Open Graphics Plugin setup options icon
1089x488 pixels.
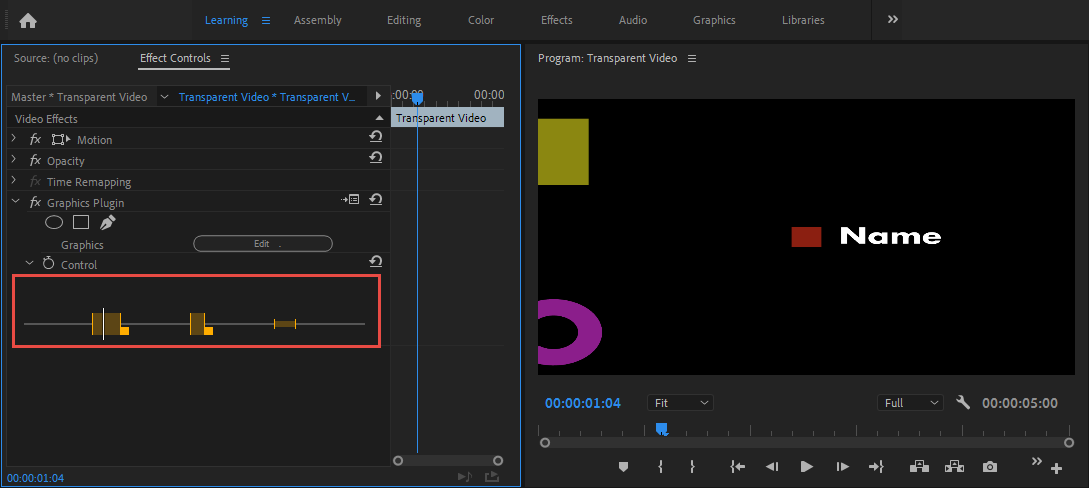tap(350, 199)
